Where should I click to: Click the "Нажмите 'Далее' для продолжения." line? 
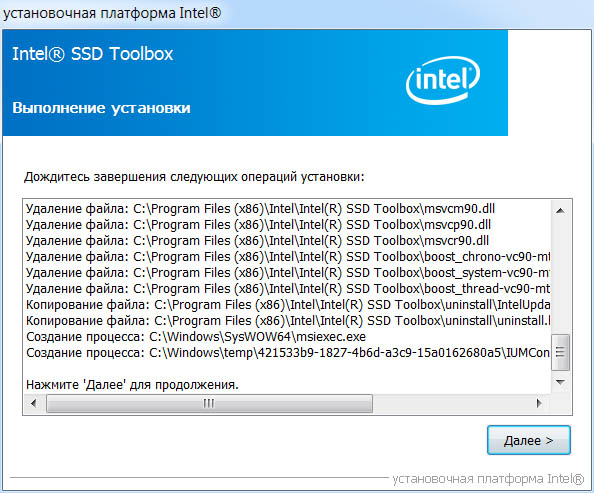132,385
